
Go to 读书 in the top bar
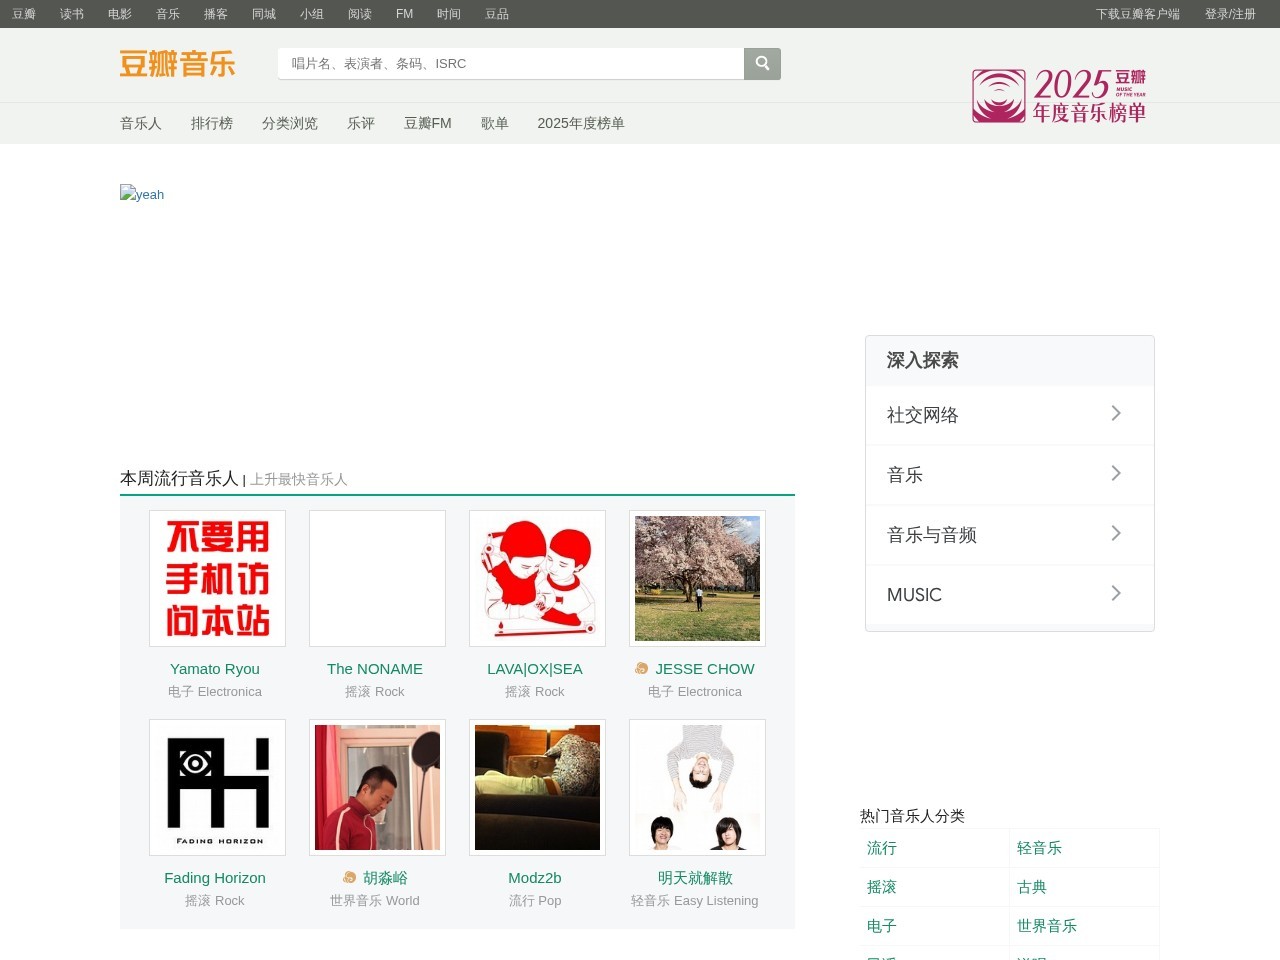tap(72, 14)
